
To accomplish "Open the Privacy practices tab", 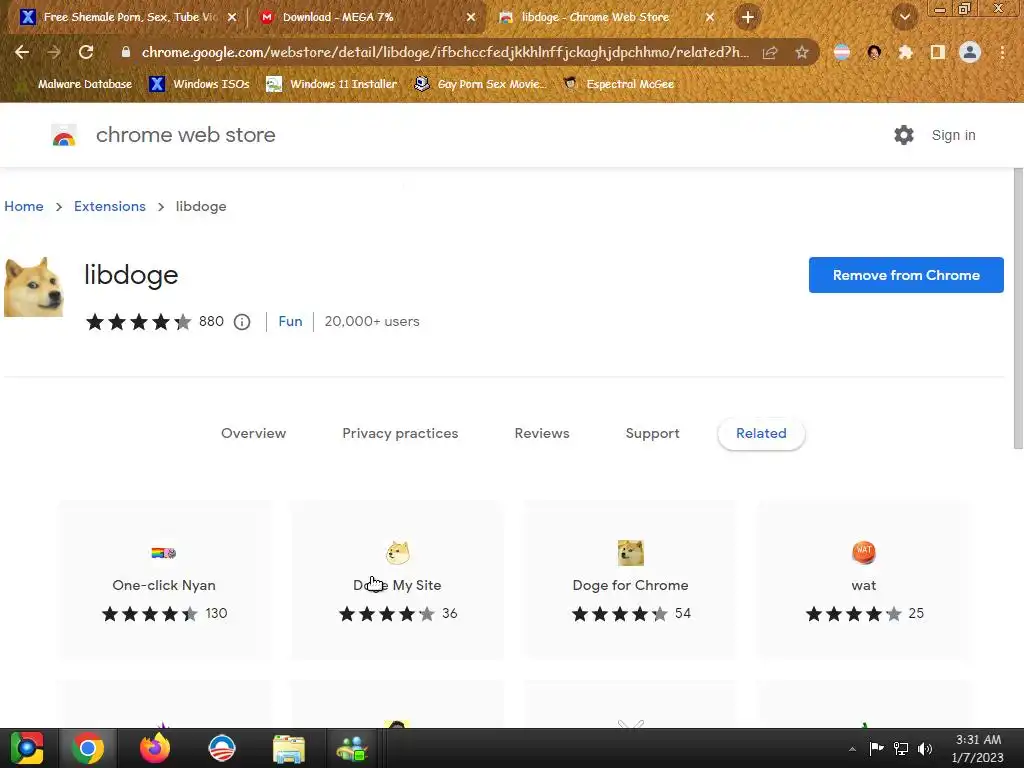I will (x=400, y=434).
